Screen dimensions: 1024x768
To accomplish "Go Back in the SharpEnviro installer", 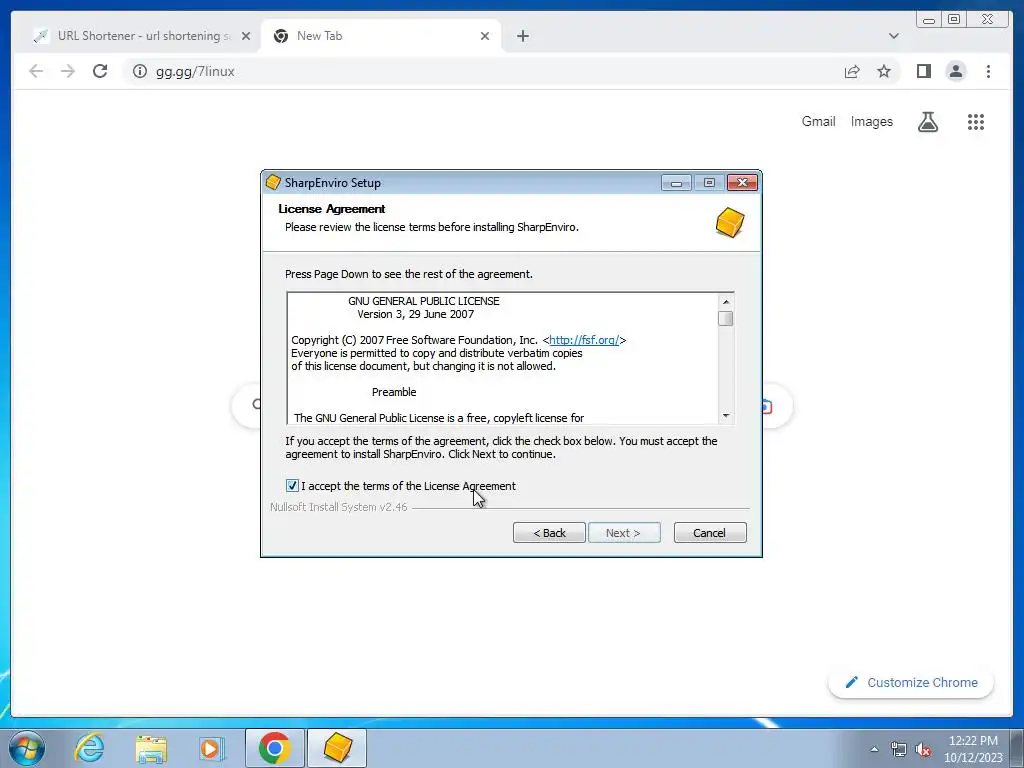I will coord(549,533).
